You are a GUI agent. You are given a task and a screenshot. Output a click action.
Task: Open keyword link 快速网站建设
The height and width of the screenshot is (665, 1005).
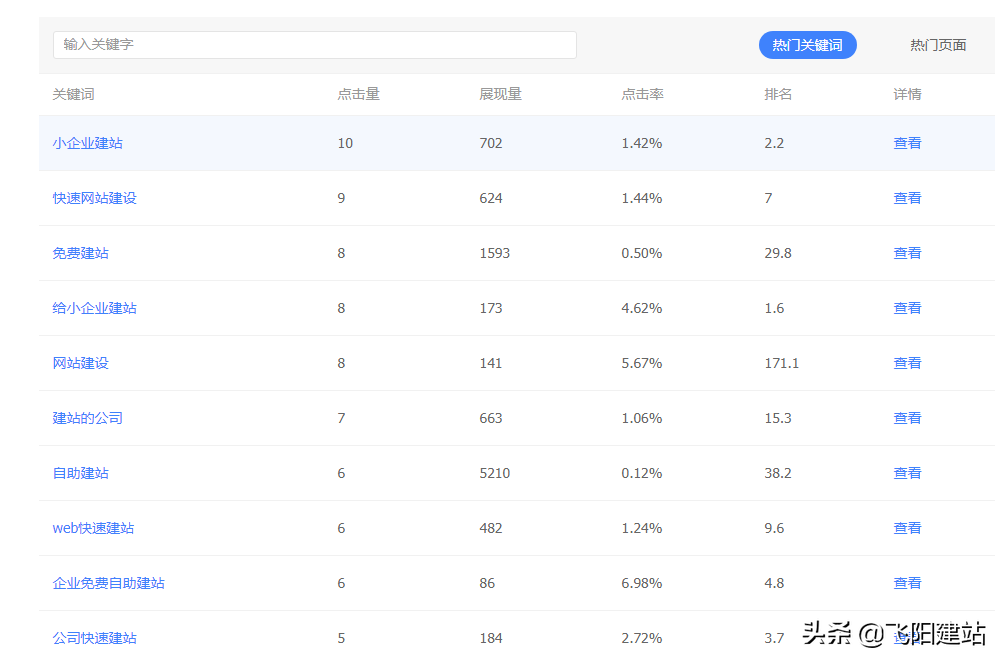pos(95,198)
